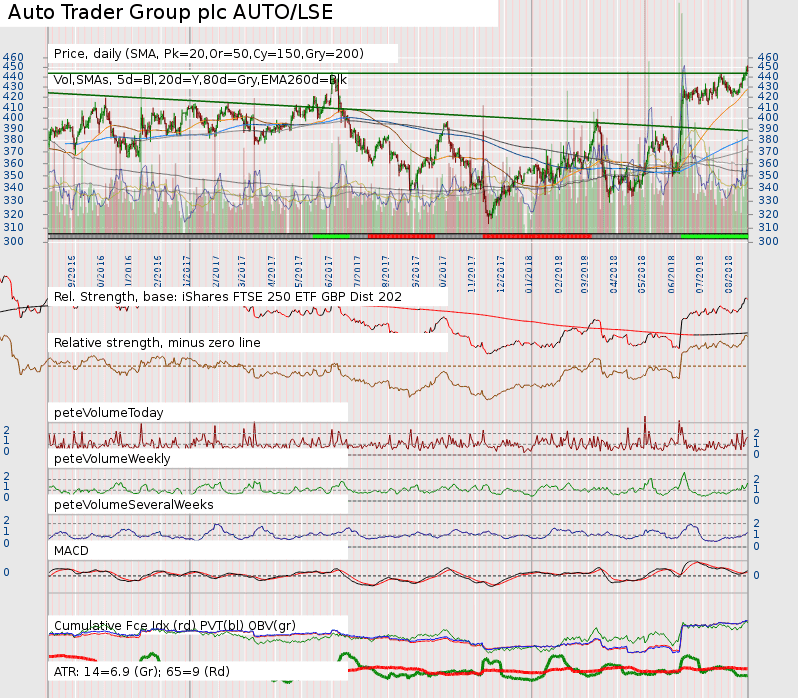
Task: Click 430 on the right price axis
Action: pyautogui.click(x=768, y=87)
